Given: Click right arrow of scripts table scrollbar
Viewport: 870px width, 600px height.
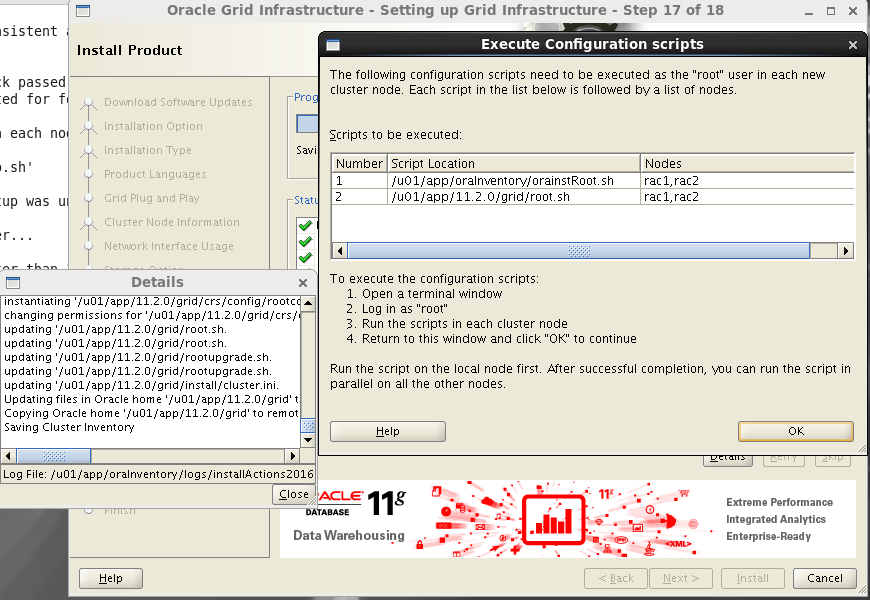Looking at the screenshot, I should click(845, 251).
